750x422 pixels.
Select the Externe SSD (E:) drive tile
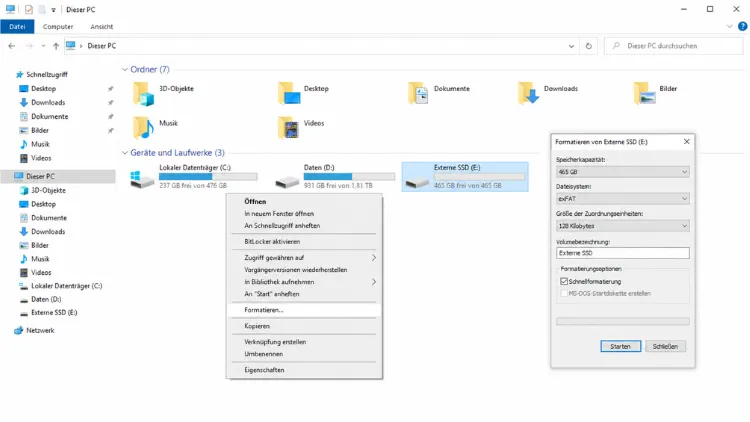[x=465, y=177]
